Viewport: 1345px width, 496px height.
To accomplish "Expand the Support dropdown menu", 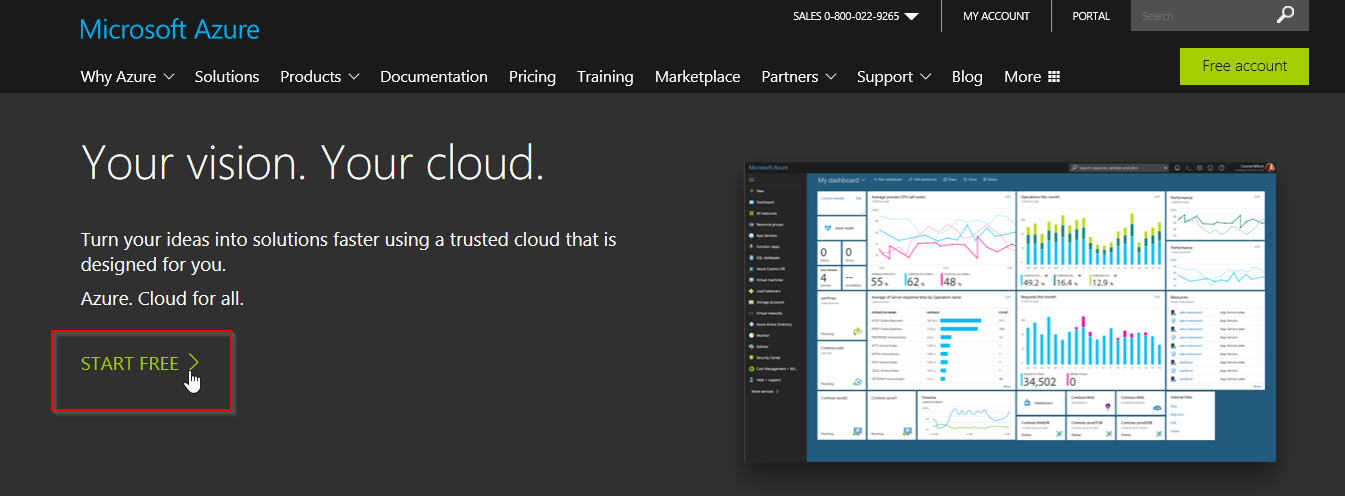I will (893, 77).
